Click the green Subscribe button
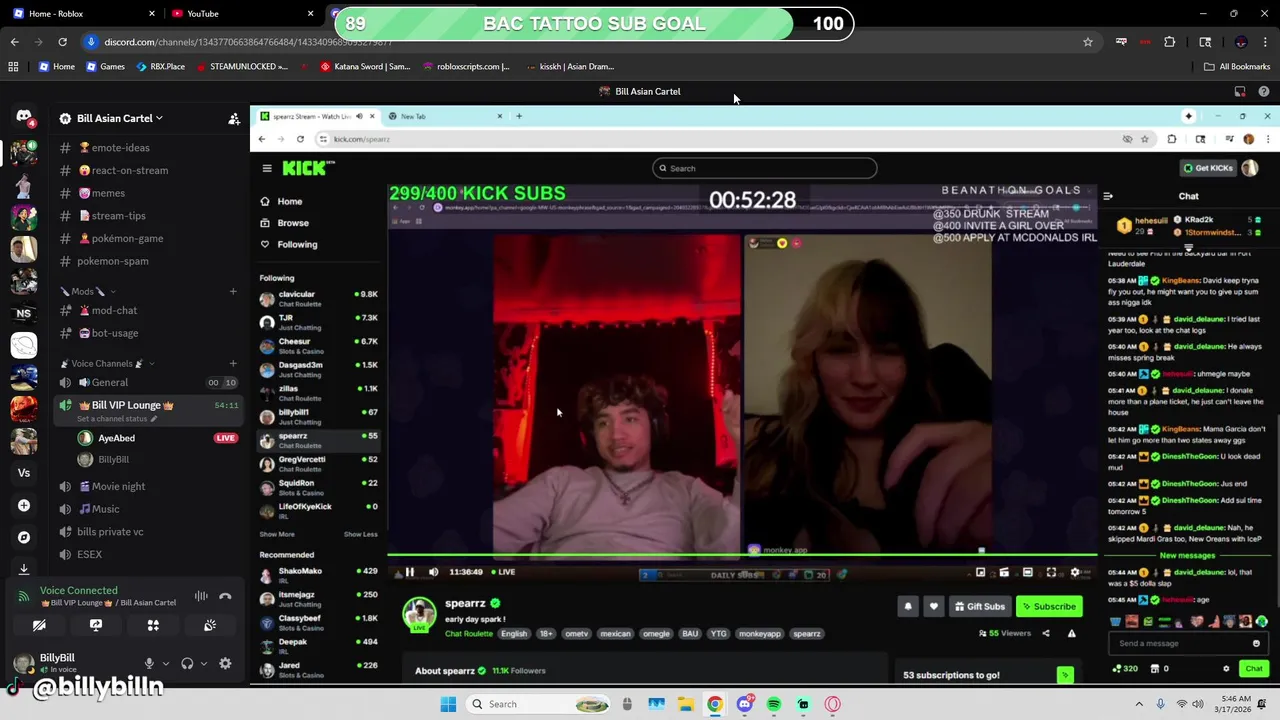Viewport: 1280px width, 720px height. 1048,606
